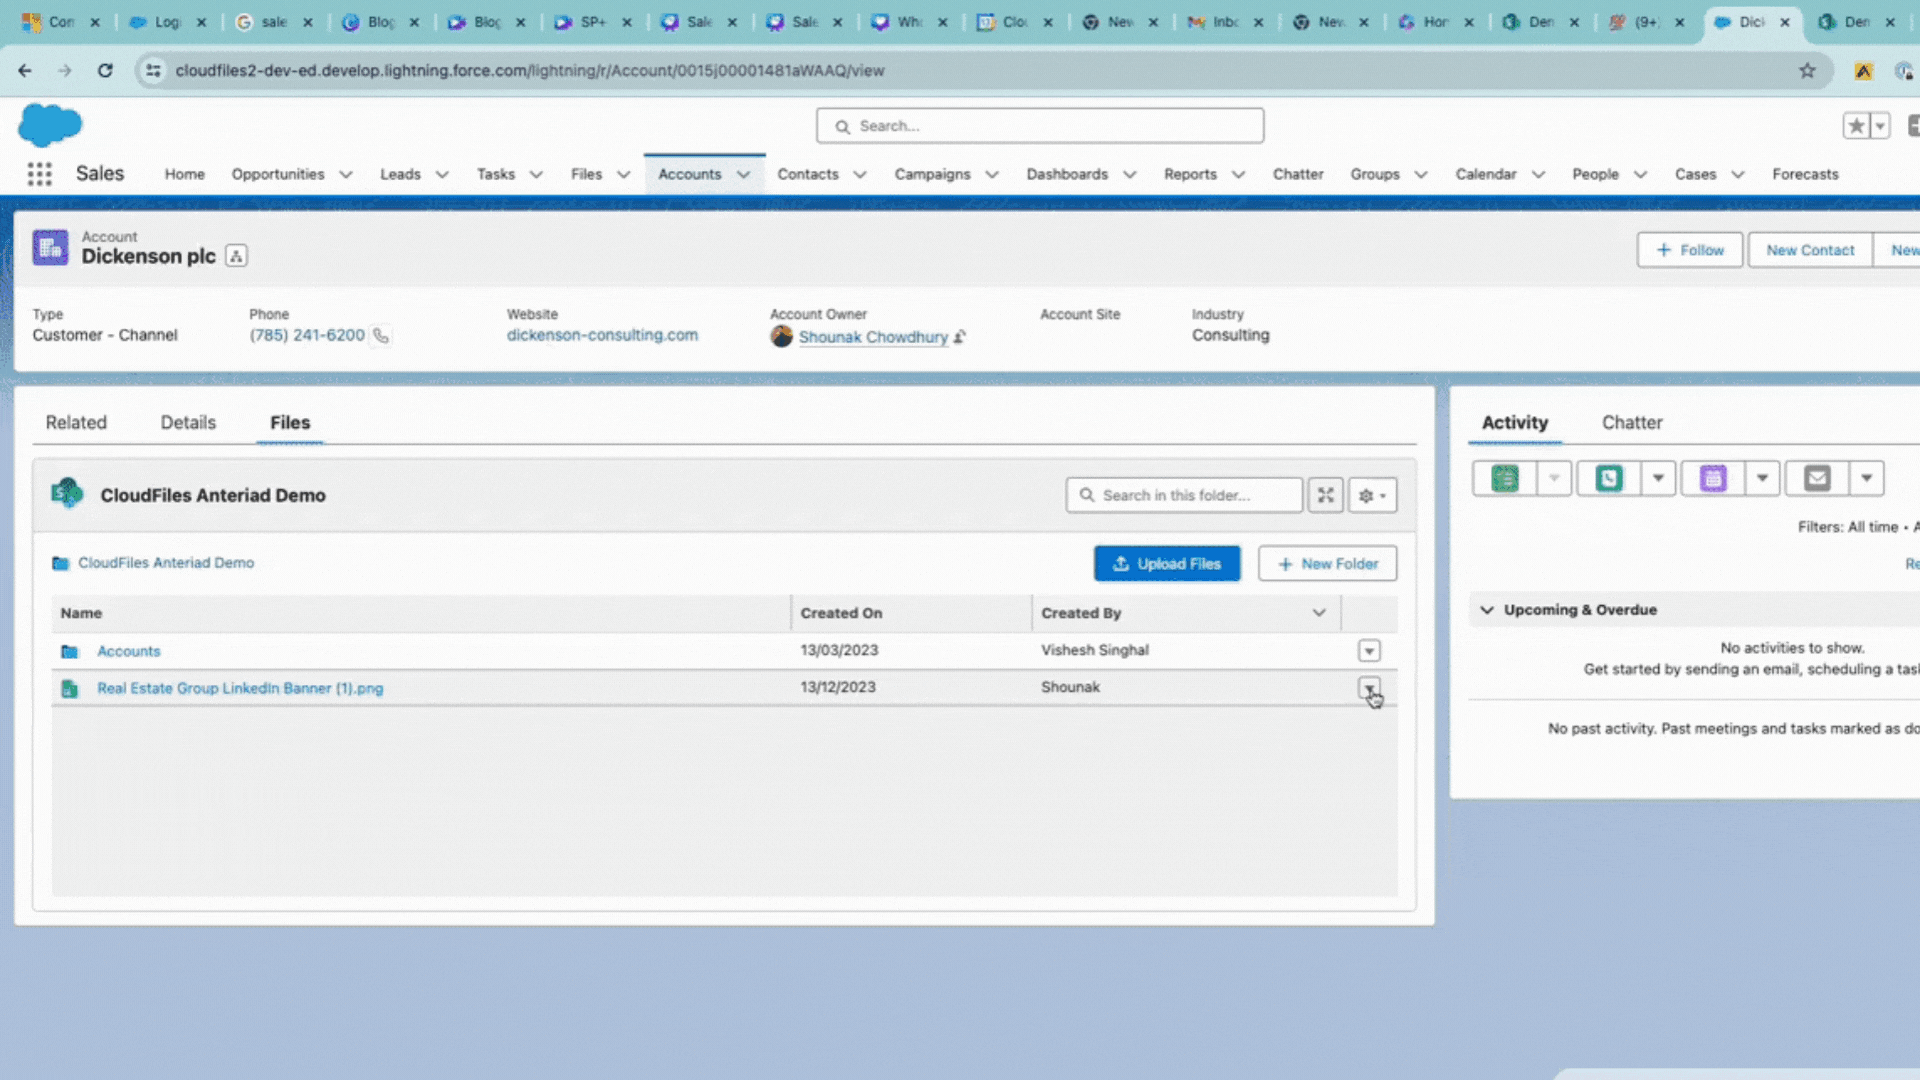
Task: Click the global Search field
Action: tap(1040, 126)
